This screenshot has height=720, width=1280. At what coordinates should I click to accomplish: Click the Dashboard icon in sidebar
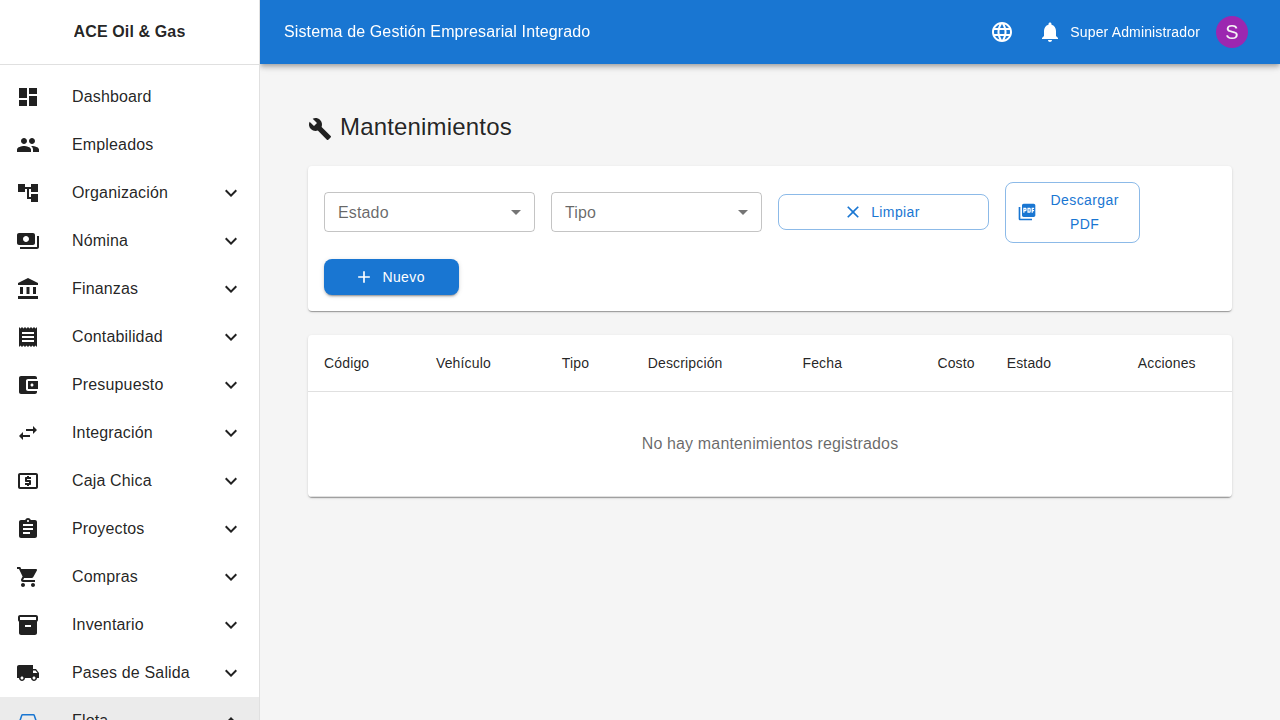[x=28, y=97]
